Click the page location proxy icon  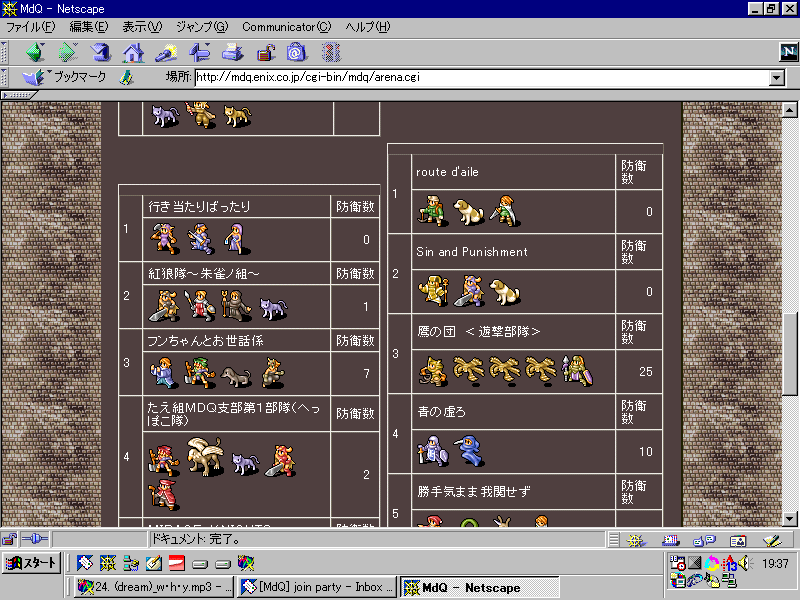(x=127, y=78)
